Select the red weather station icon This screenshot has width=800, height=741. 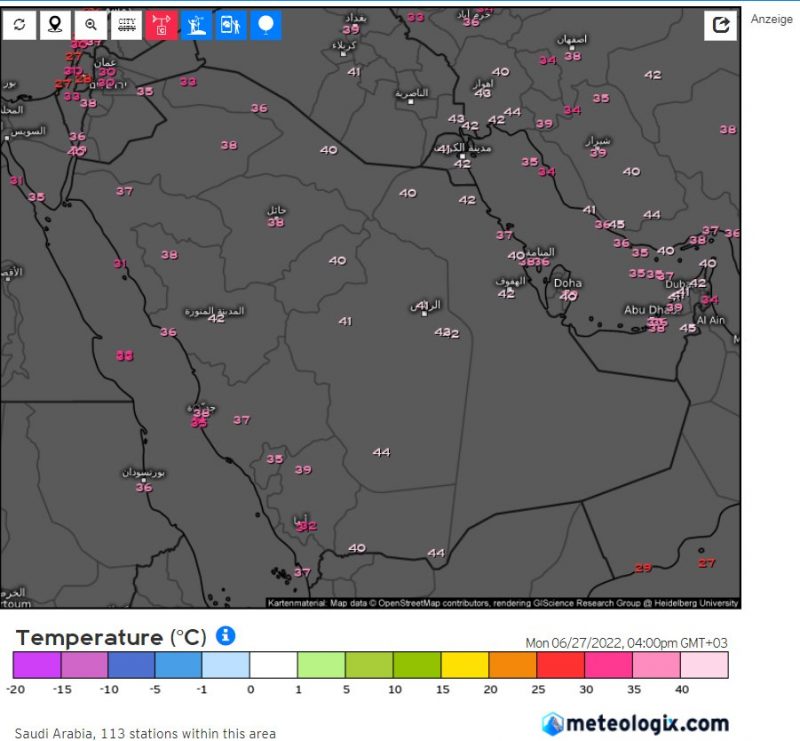coord(162,25)
